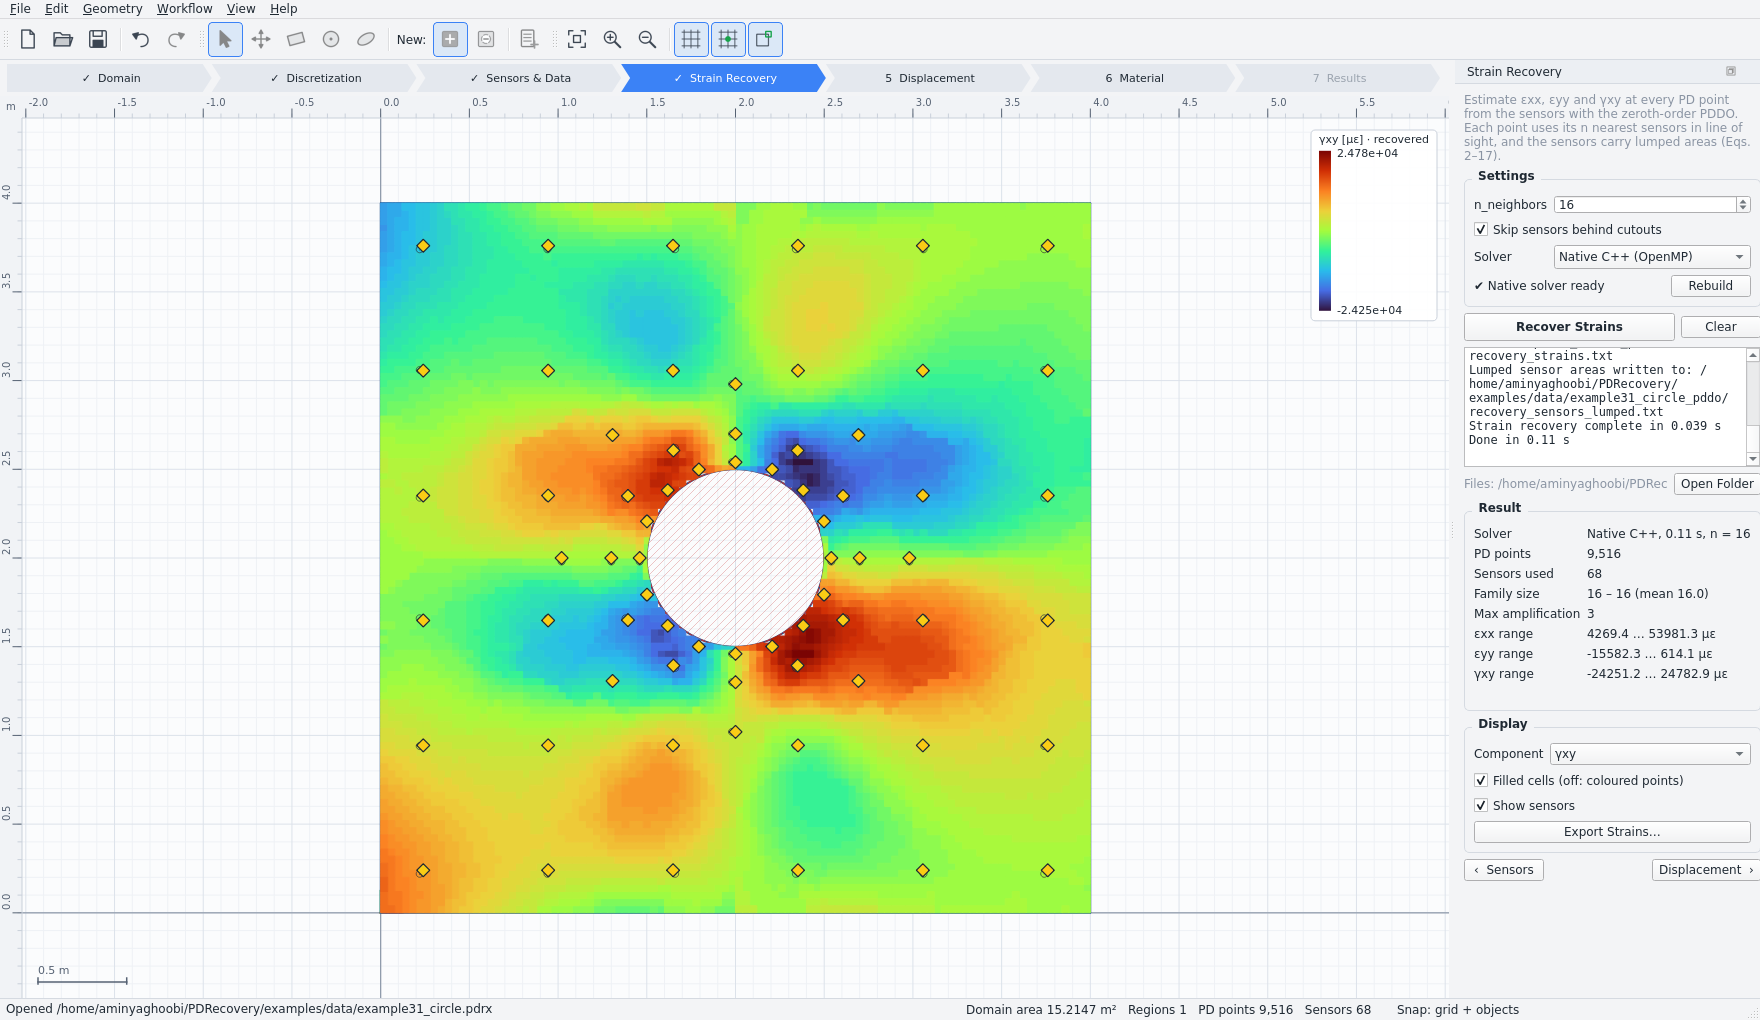
Task: Detach the Strain Recovery panel
Action: [1731, 71]
